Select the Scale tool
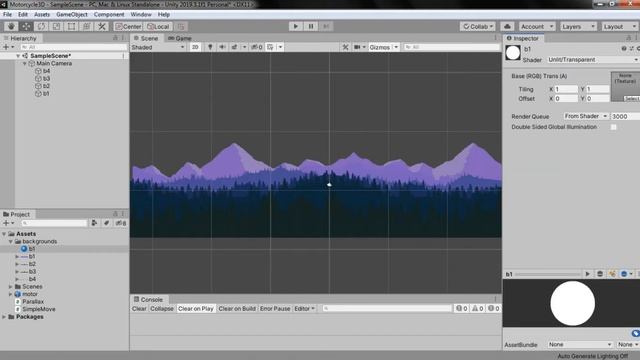The width and height of the screenshot is (640, 360). (56, 27)
